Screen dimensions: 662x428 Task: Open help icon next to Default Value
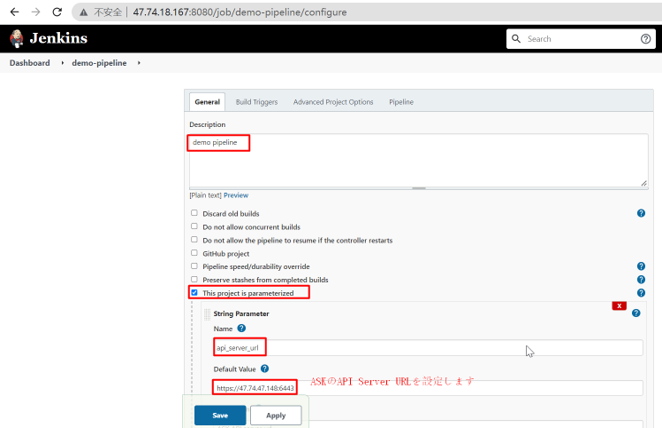pos(265,368)
